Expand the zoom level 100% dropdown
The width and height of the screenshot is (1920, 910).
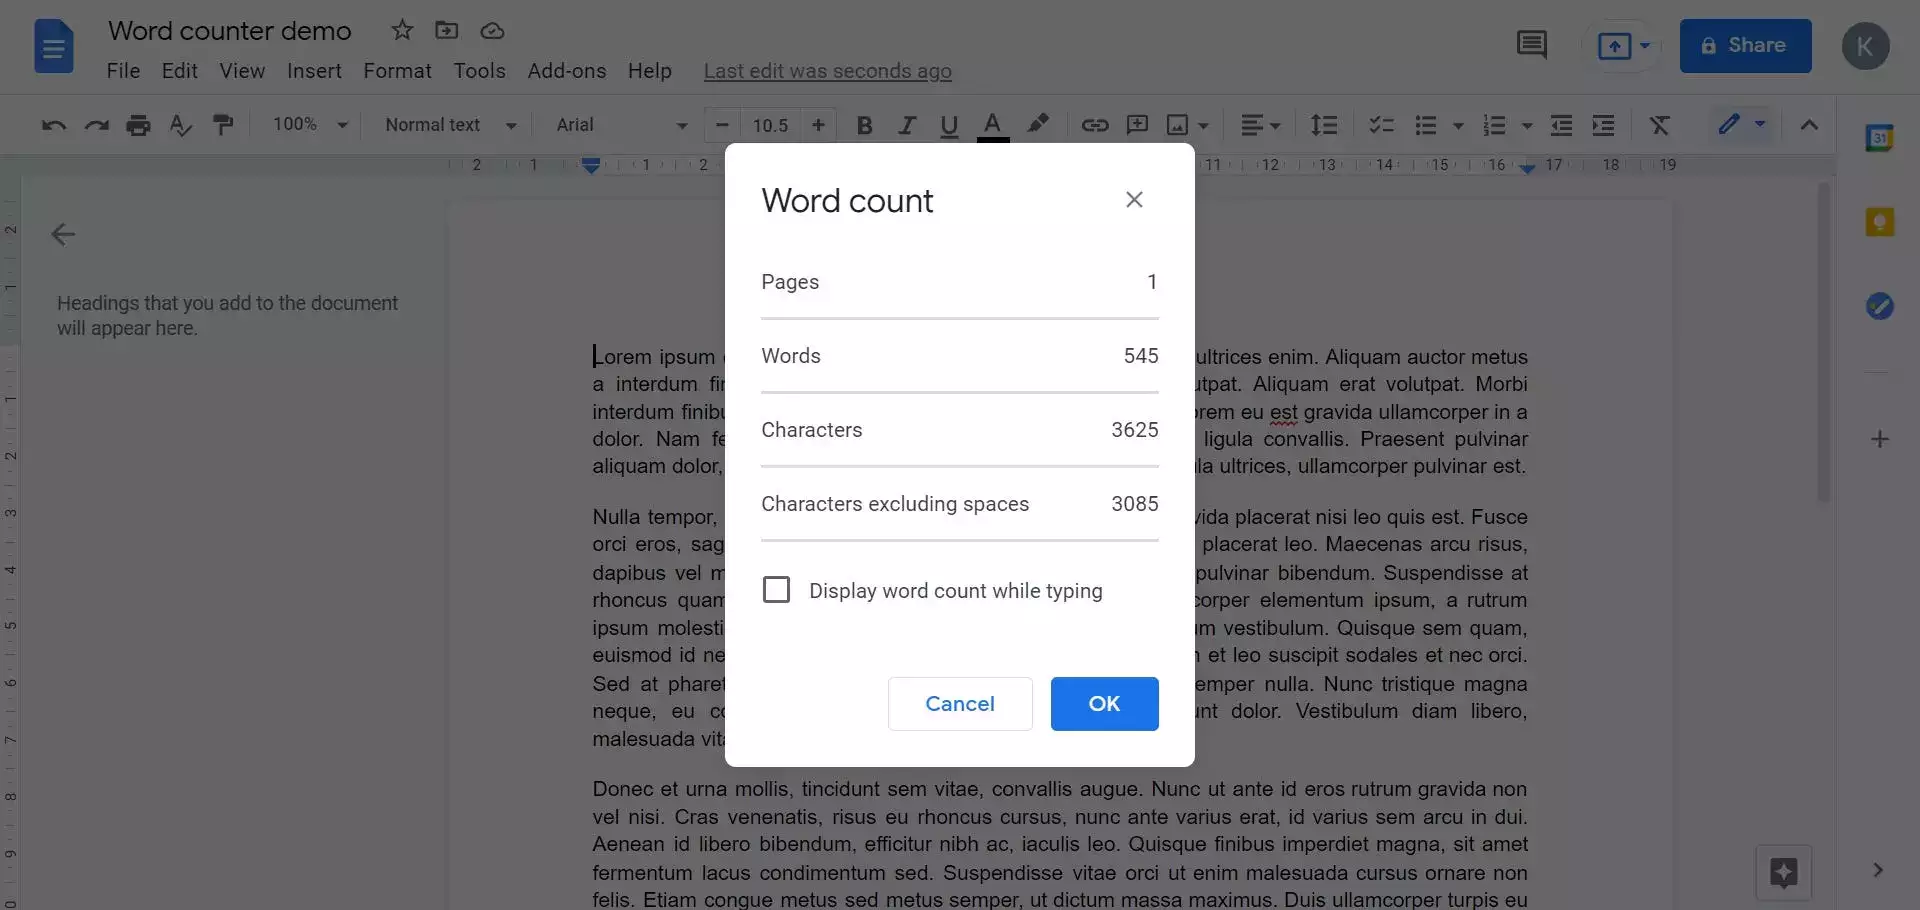tap(310, 125)
